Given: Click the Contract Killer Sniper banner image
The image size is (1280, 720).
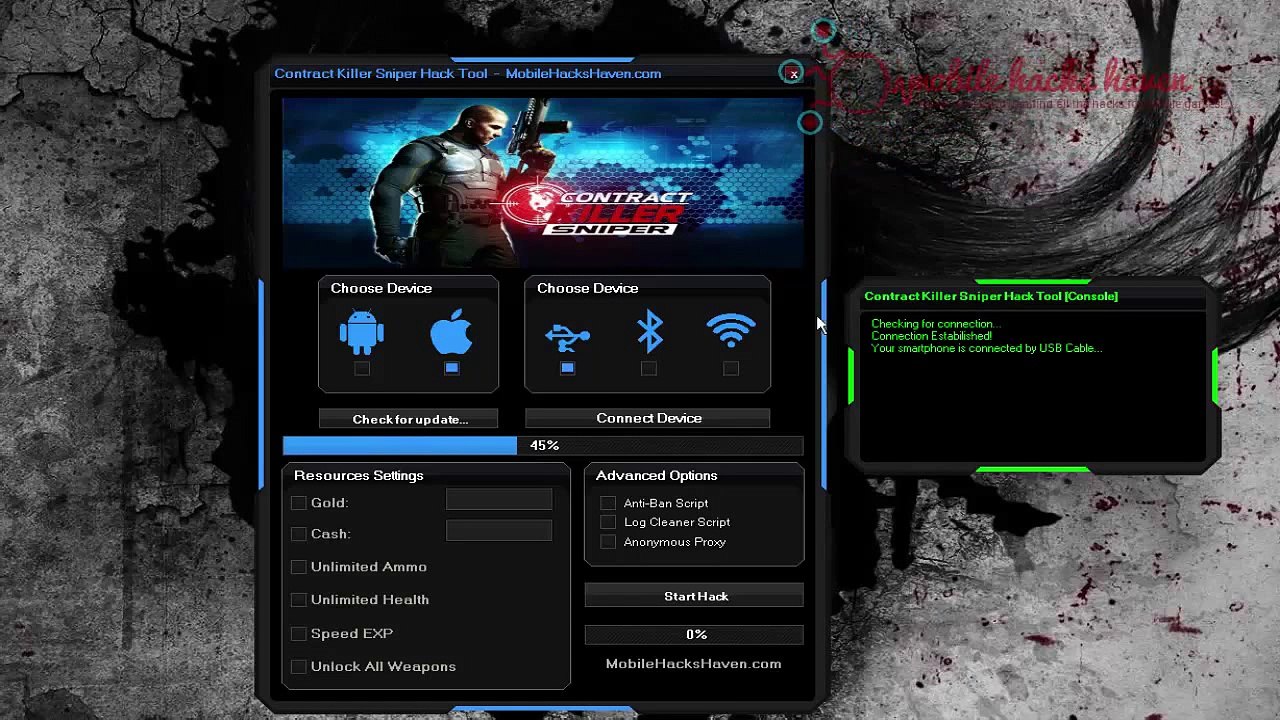Looking at the screenshot, I should pyautogui.click(x=543, y=183).
